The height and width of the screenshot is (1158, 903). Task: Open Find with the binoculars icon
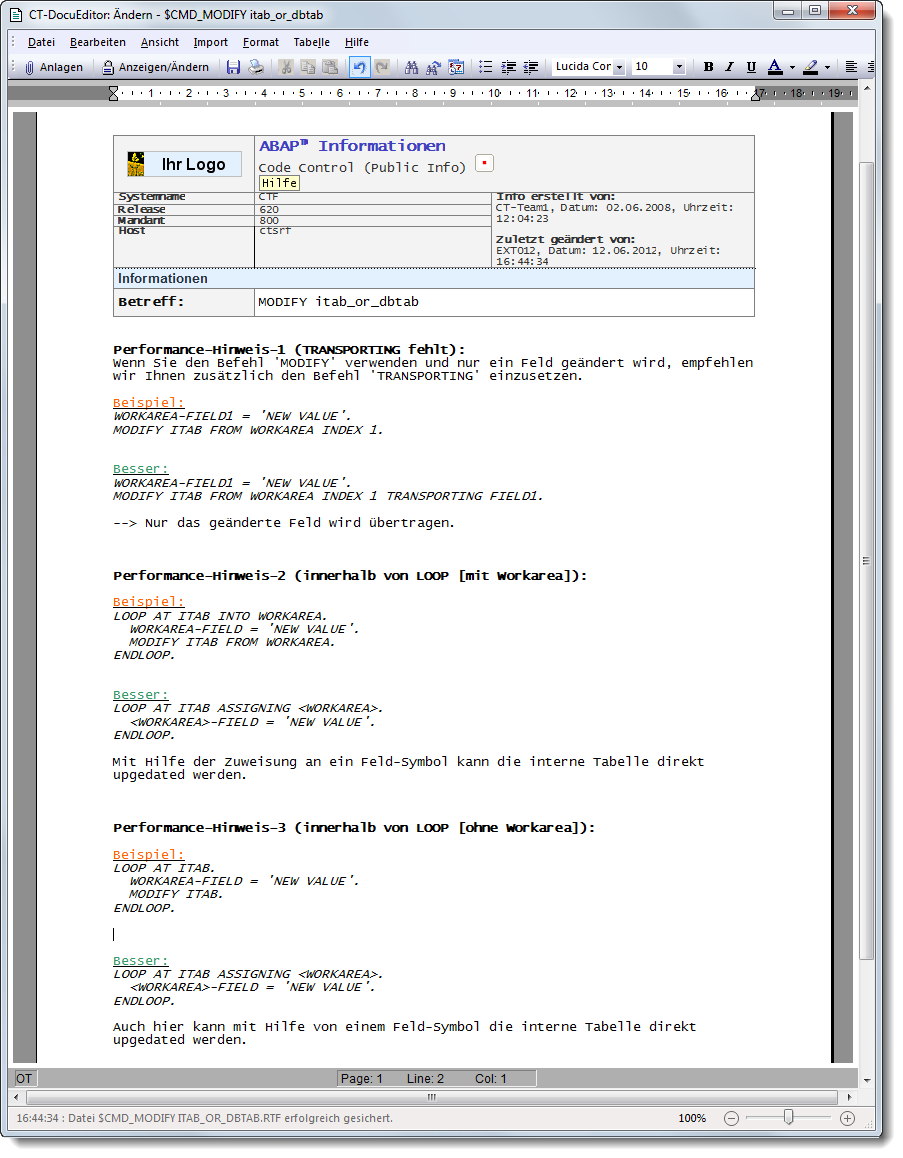pyautogui.click(x=411, y=67)
